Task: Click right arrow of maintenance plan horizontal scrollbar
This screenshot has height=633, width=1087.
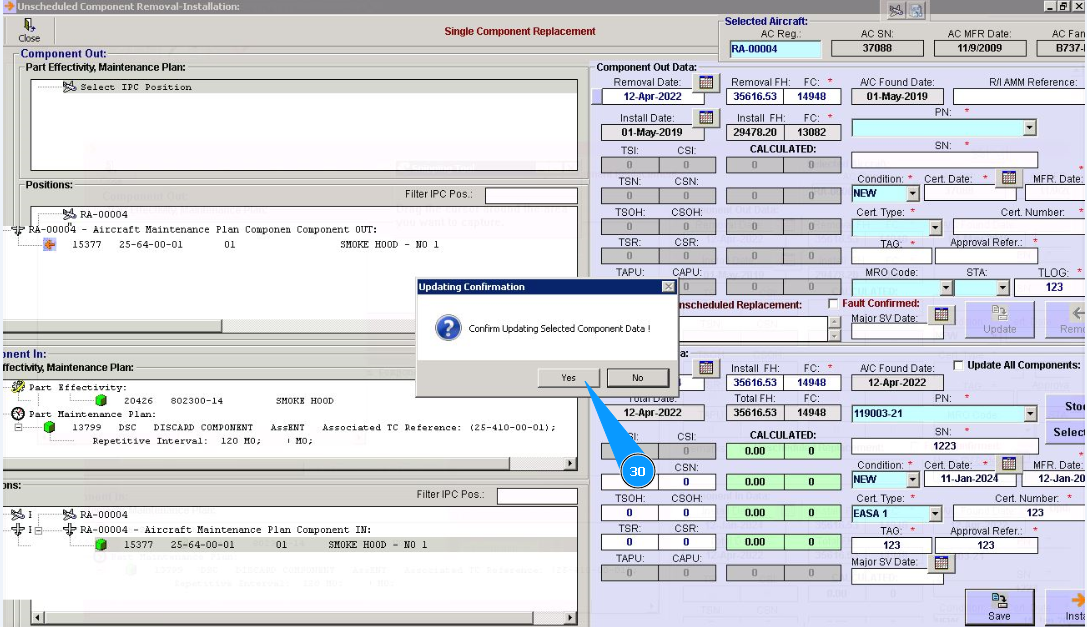Action: point(571,464)
